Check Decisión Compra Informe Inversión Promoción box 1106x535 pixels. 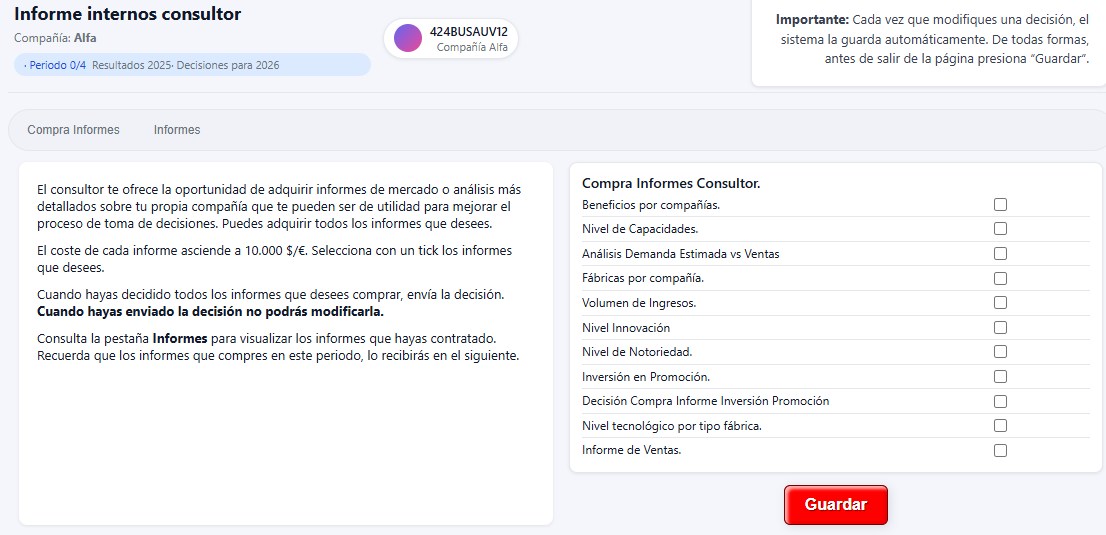(1000, 401)
